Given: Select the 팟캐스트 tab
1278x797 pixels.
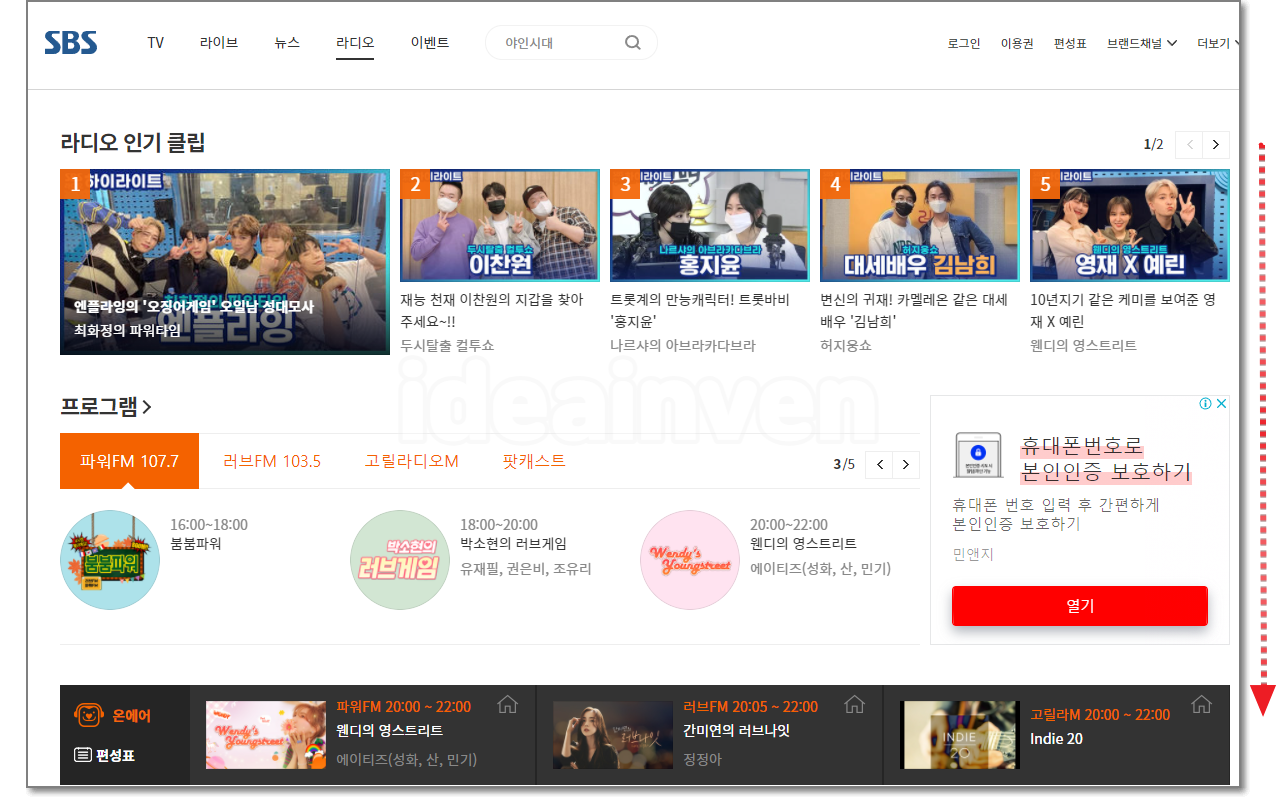Looking at the screenshot, I should point(534,461).
